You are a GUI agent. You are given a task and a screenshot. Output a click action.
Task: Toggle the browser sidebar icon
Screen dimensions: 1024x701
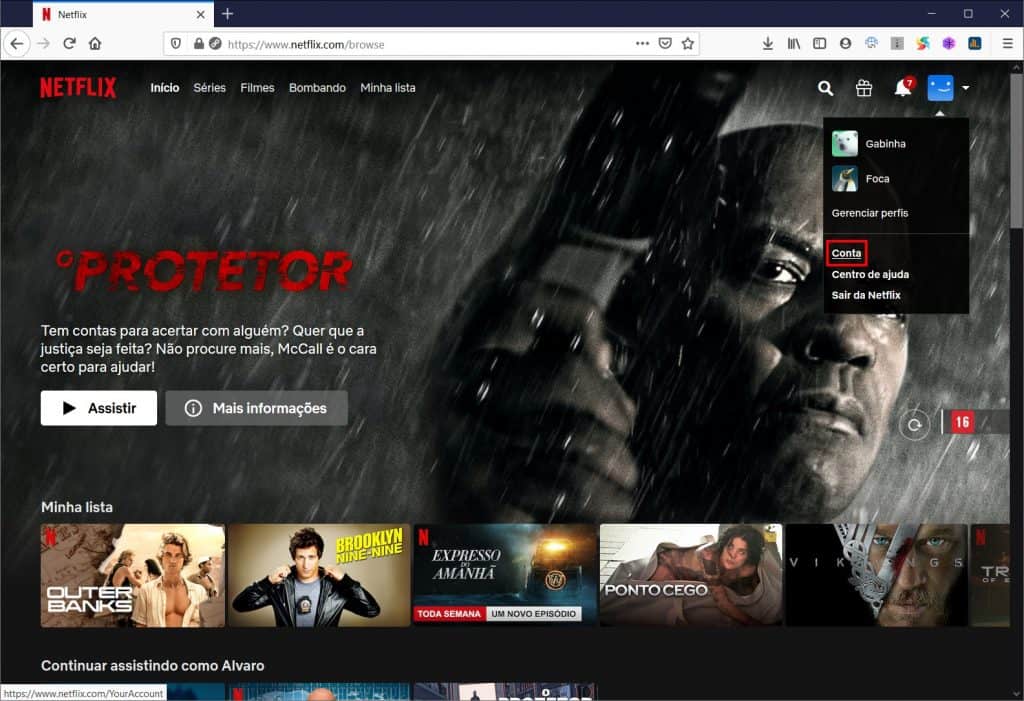[x=820, y=44]
